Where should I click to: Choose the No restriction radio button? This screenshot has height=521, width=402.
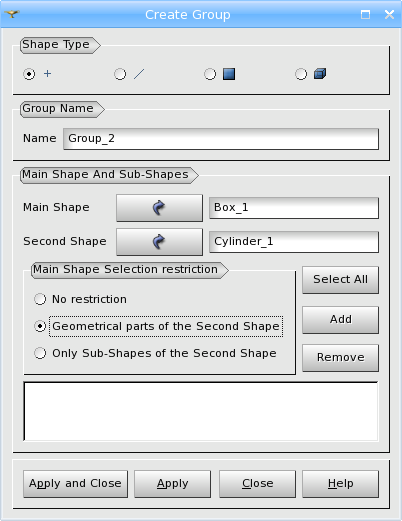pyautogui.click(x=40, y=299)
